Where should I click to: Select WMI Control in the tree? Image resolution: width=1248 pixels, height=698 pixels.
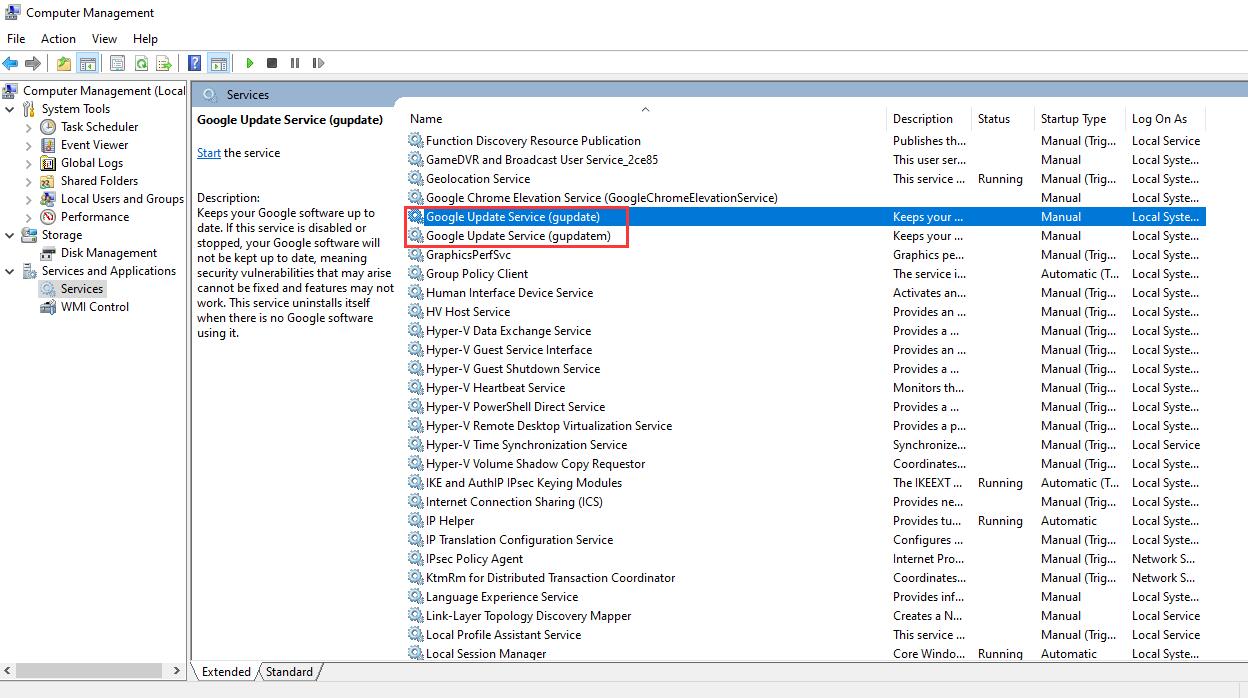pyautogui.click(x=95, y=307)
